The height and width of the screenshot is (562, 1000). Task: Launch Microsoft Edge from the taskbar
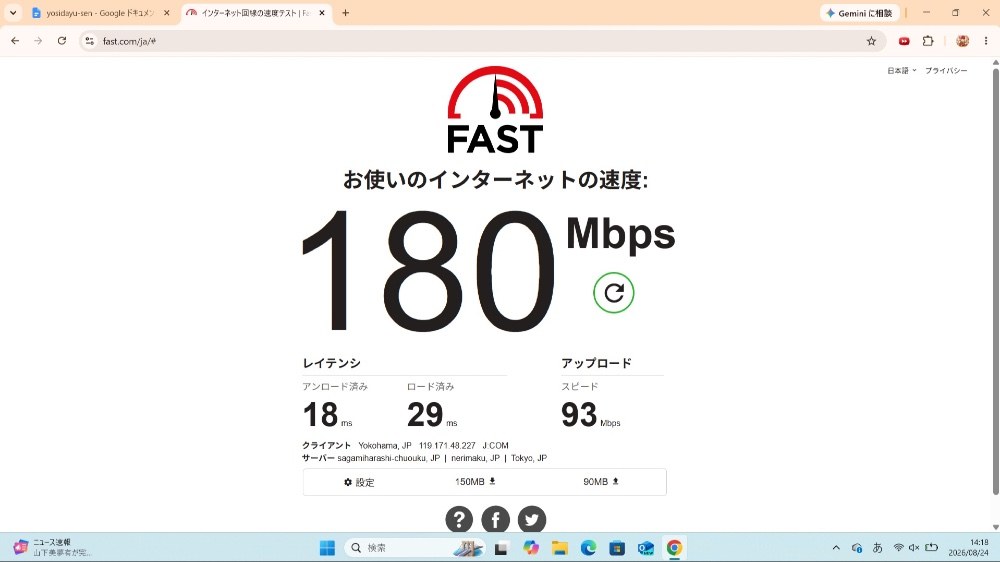click(588, 548)
